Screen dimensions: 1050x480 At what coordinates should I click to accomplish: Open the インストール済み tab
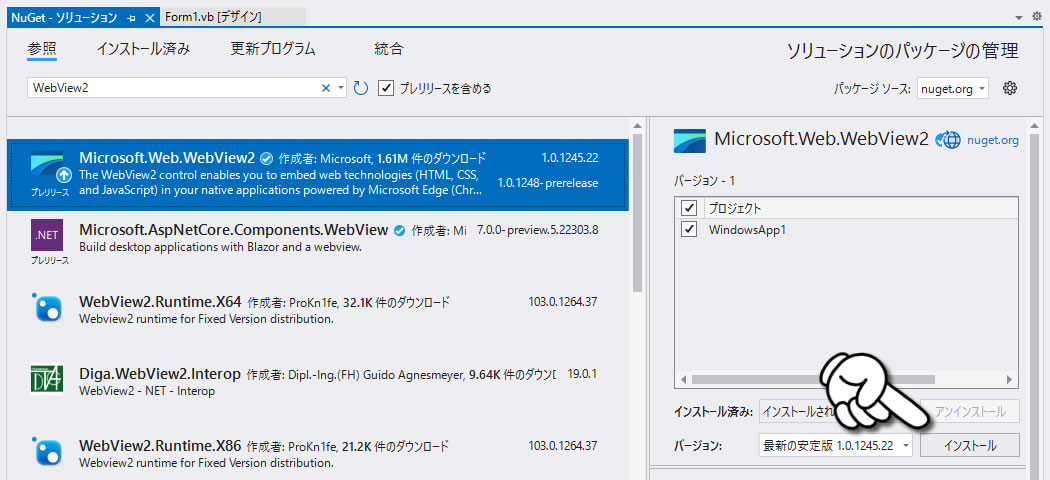(143, 49)
